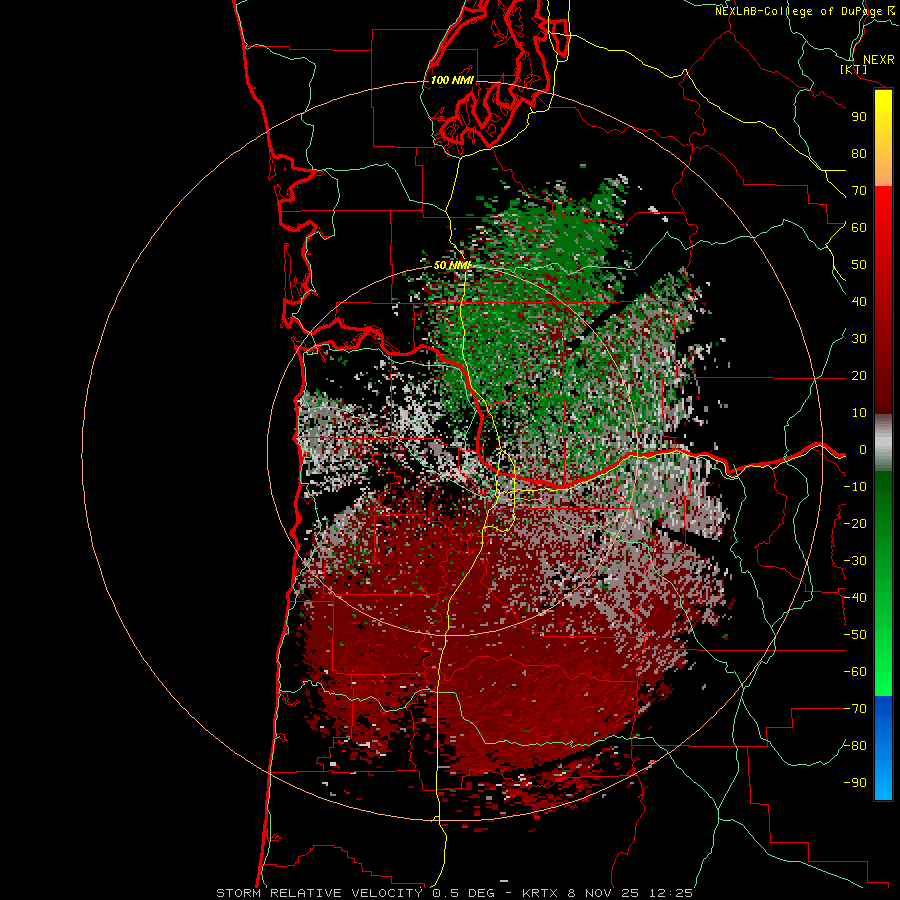Click the "100 NMI" range ring label
This screenshot has height=900, width=900.
452,80
